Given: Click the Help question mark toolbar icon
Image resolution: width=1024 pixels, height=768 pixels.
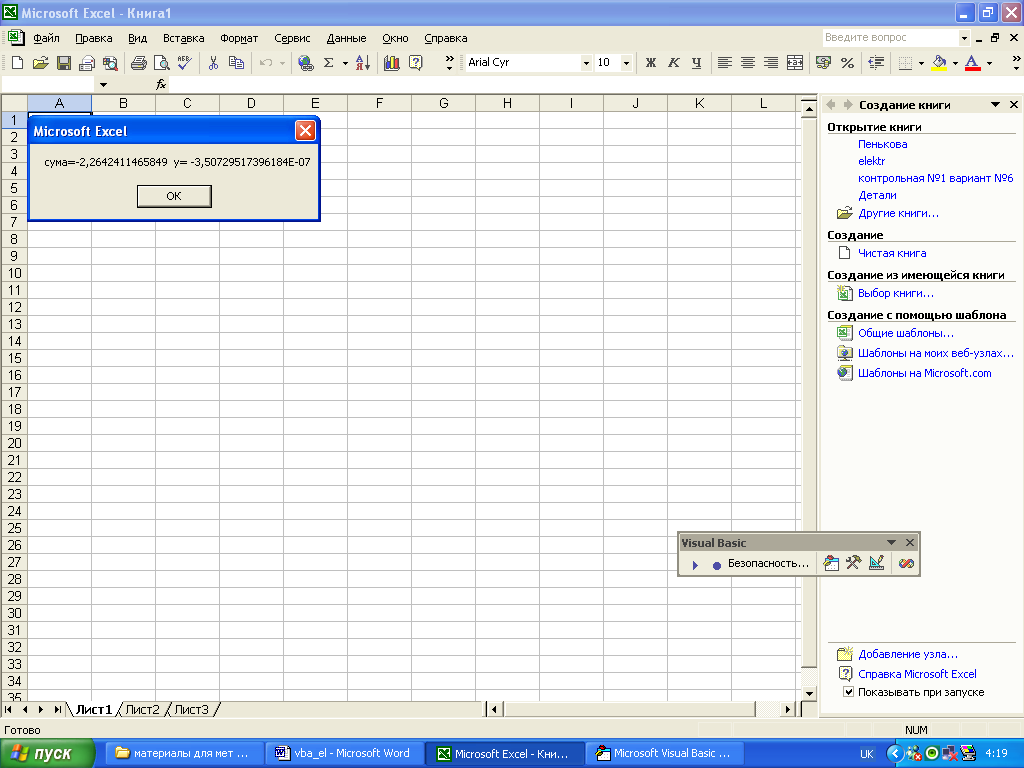Looking at the screenshot, I should click(x=415, y=63).
